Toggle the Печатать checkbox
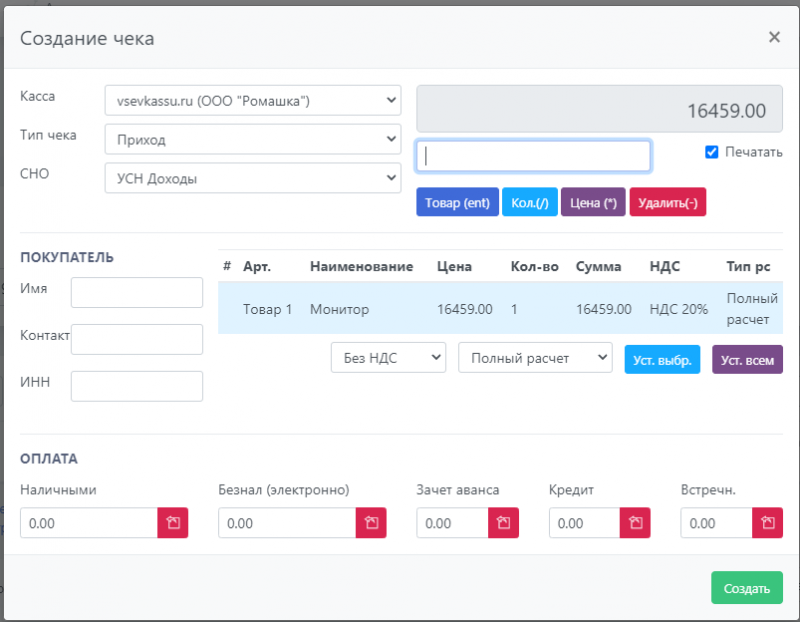The height and width of the screenshot is (622, 800). 712,152
